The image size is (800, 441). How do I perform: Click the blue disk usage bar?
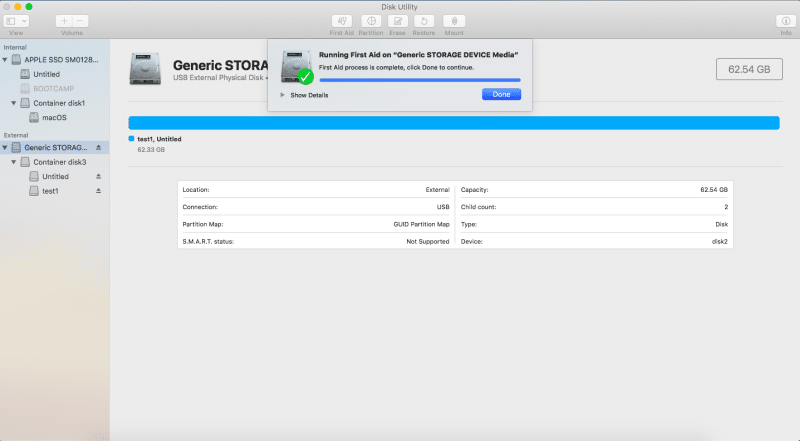[454, 122]
